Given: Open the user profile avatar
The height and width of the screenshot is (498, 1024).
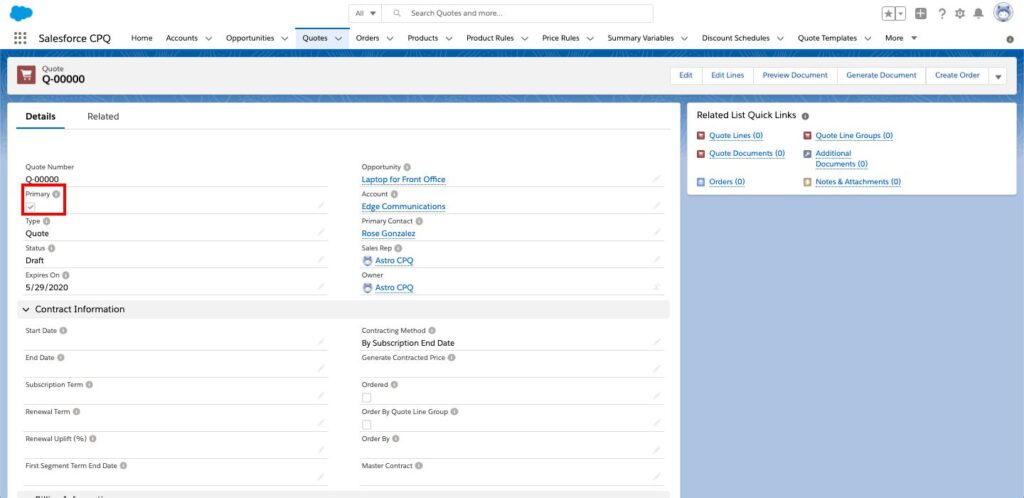Looking at the screenshot, I should point(1003,12).
